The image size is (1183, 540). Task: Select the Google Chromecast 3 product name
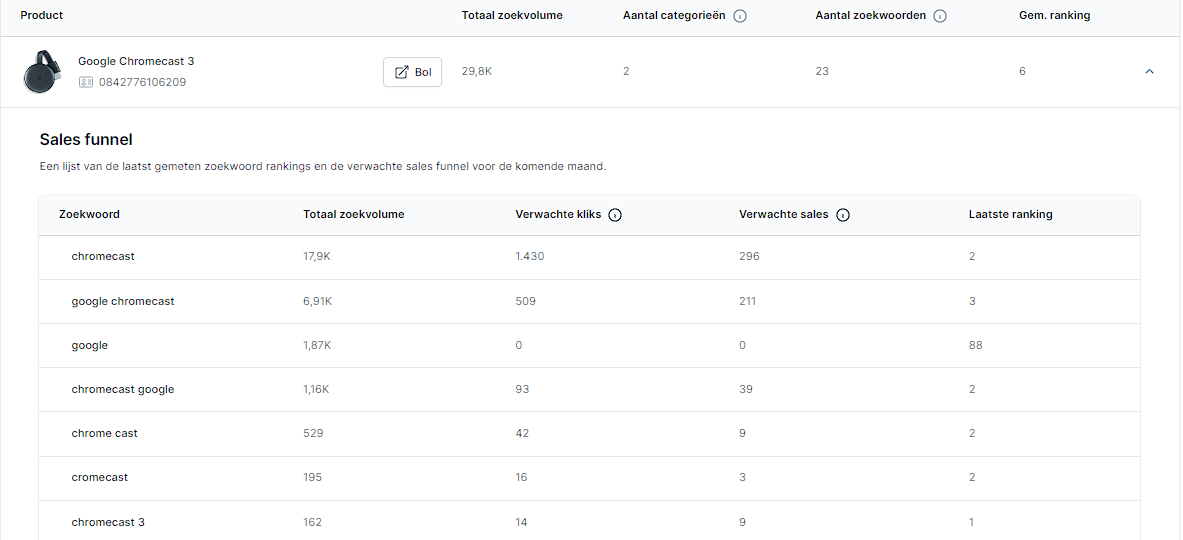pyautogui.click(x=136, y=61)
